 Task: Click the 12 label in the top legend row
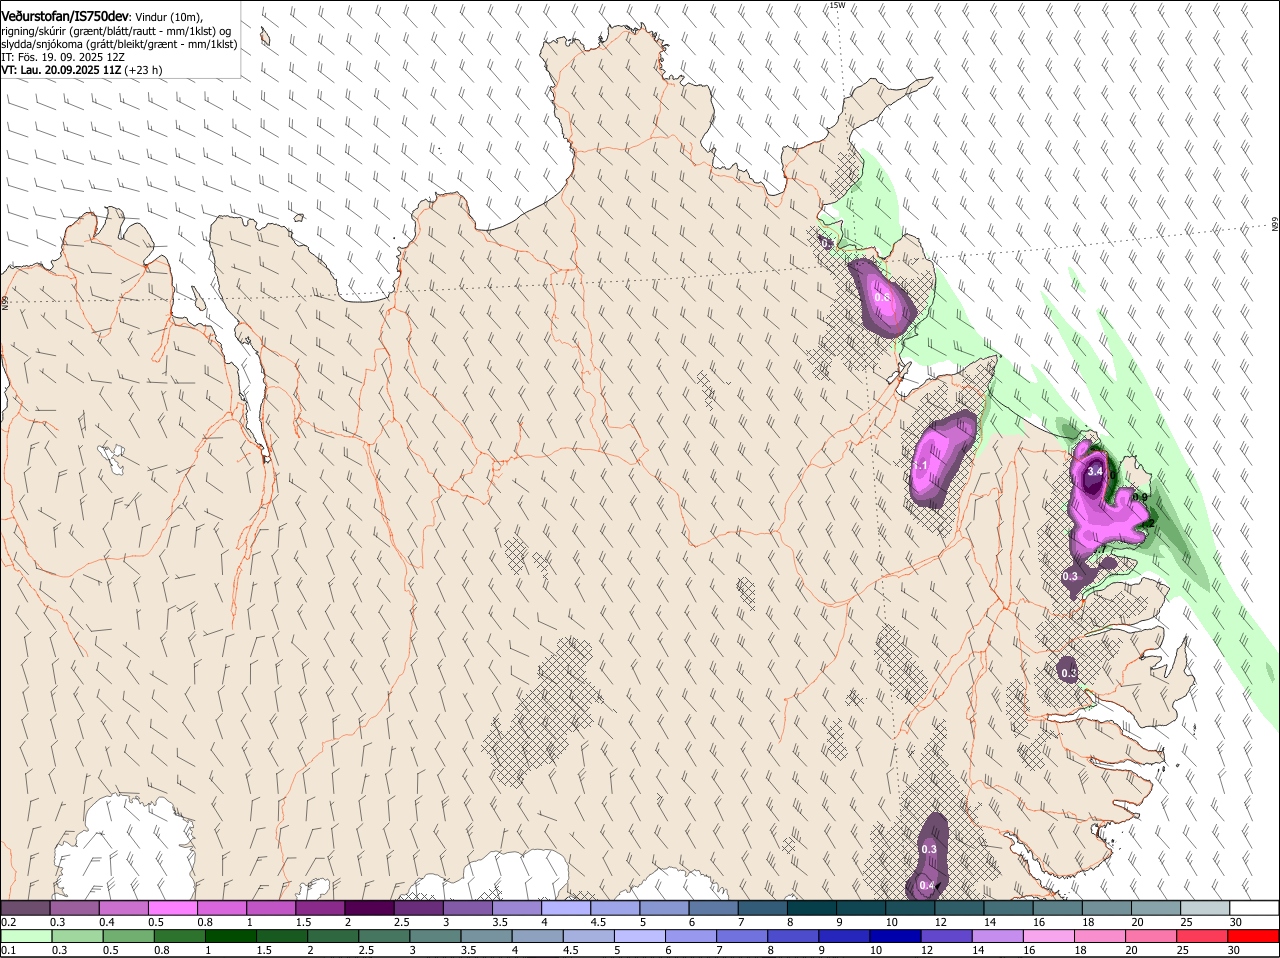pyautogui.click(x=939, y=922)
